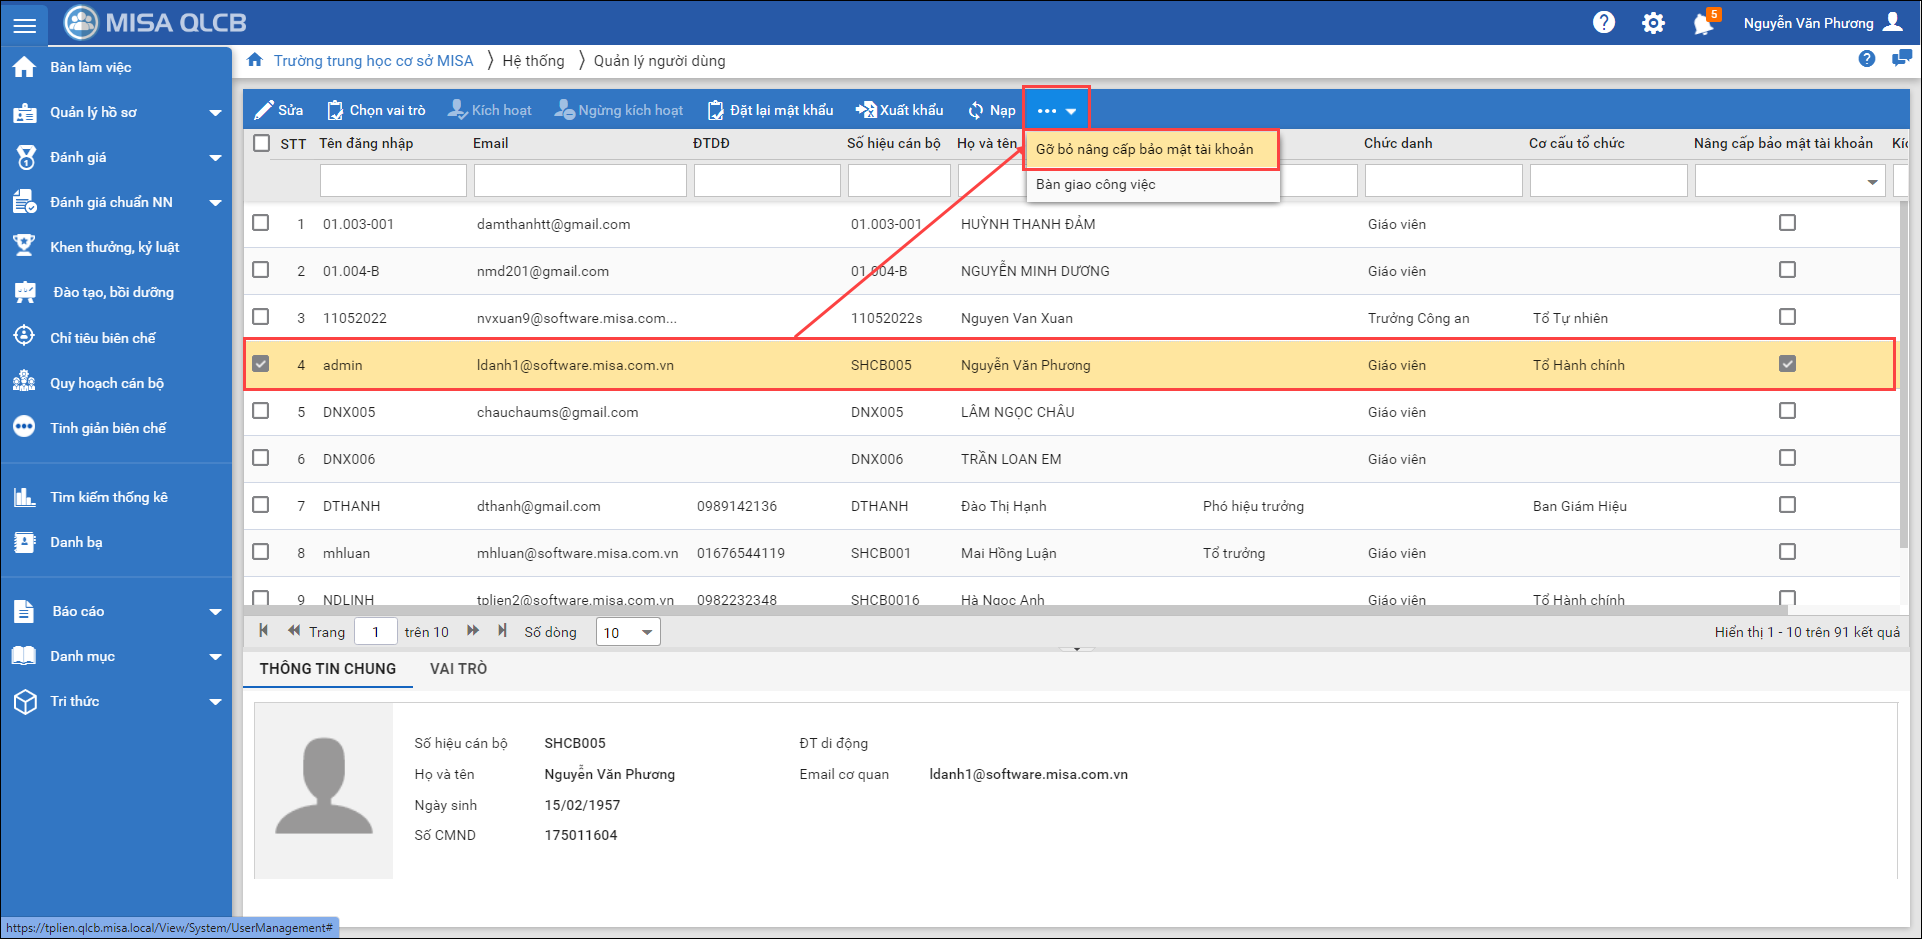The height and width of the screenshot is (939, 1922).
Task: Tick the checkbox for row 01.003-001
Action: (261, 223)
